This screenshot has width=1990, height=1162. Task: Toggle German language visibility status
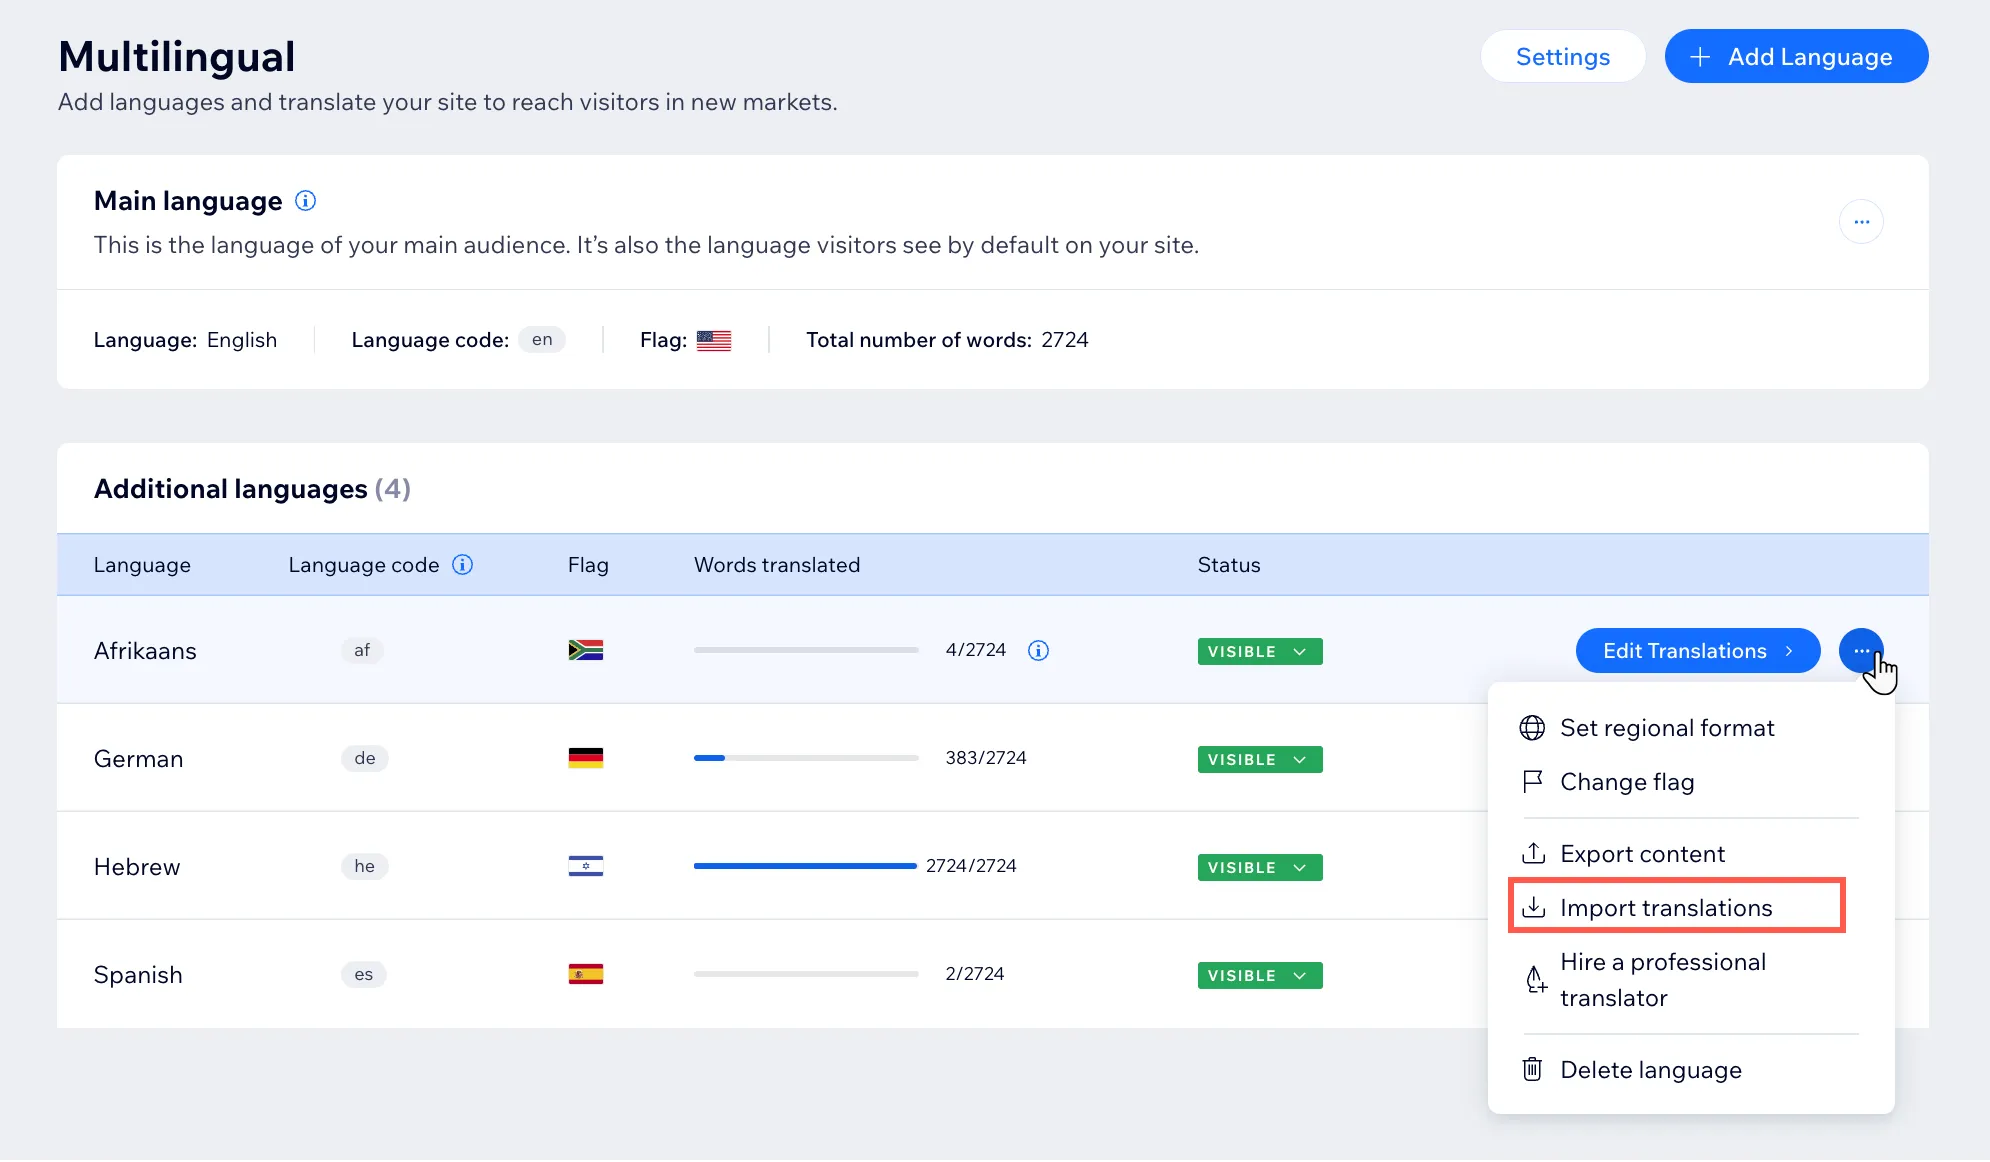pos(1258,758)
